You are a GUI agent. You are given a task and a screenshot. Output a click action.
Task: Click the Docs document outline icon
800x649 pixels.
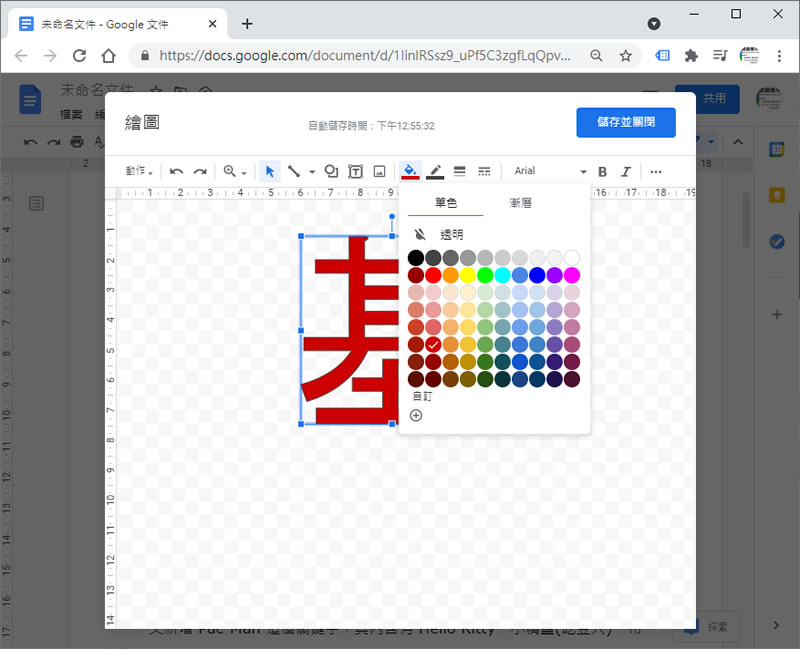36,204
